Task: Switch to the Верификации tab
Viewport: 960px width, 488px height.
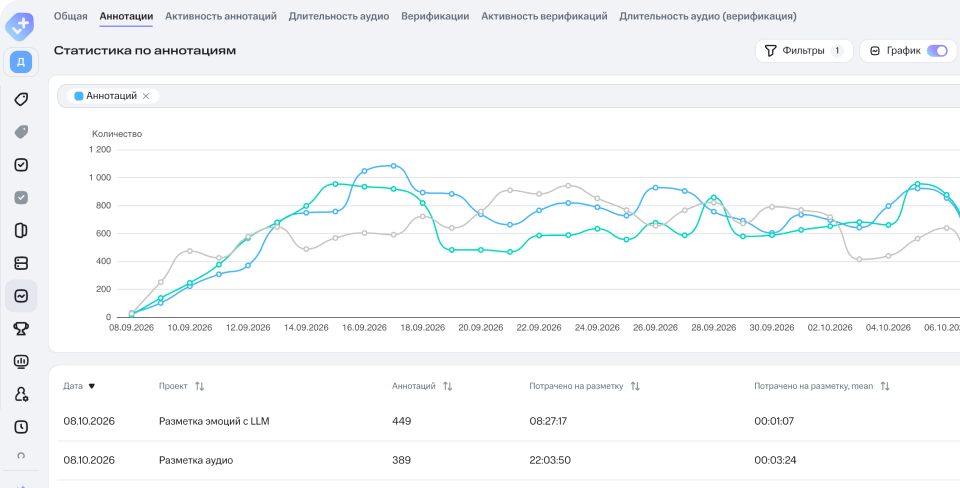Action: [x=435, y=17]
